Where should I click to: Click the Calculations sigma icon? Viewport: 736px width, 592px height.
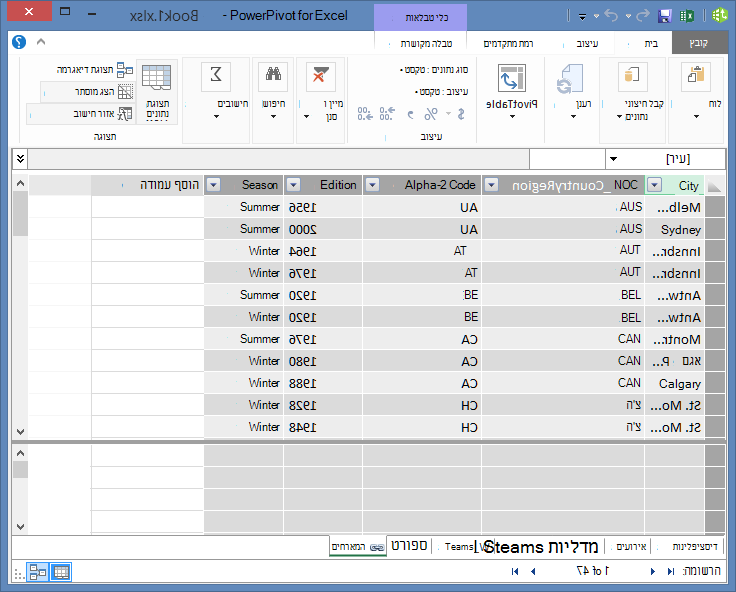coord(216,76)
